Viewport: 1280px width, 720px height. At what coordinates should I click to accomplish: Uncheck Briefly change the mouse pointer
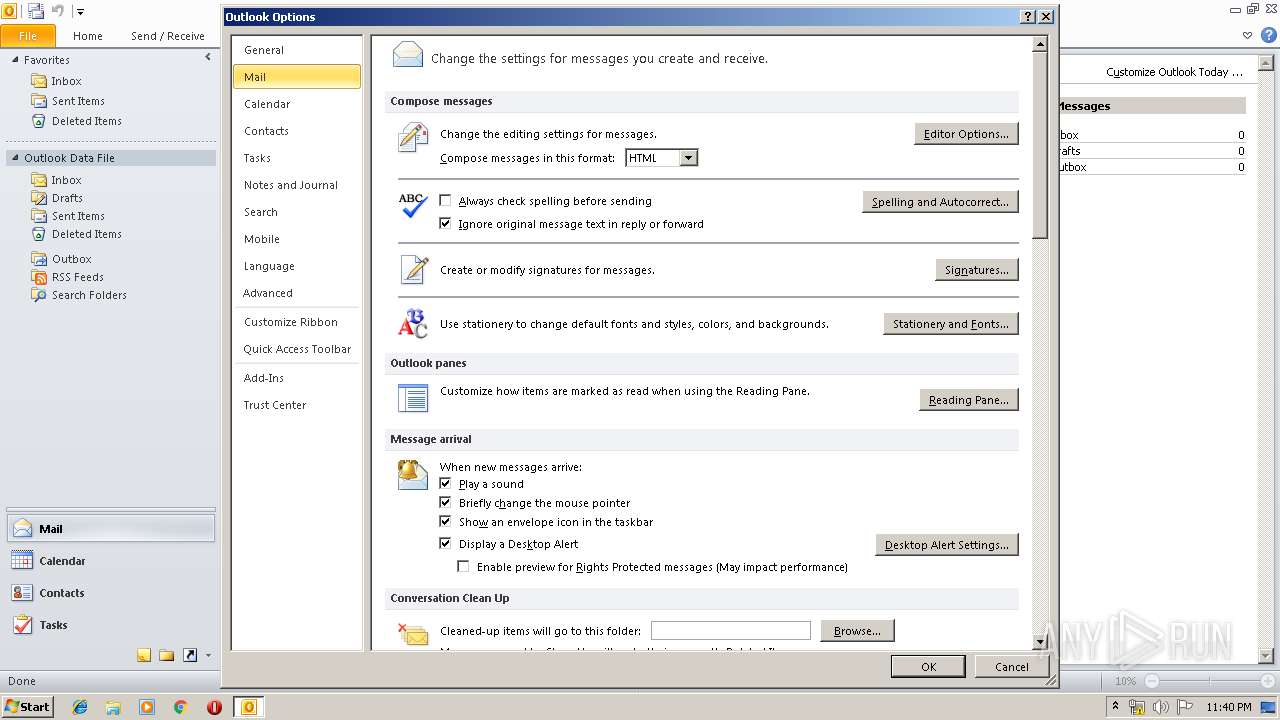click(446, 503)
